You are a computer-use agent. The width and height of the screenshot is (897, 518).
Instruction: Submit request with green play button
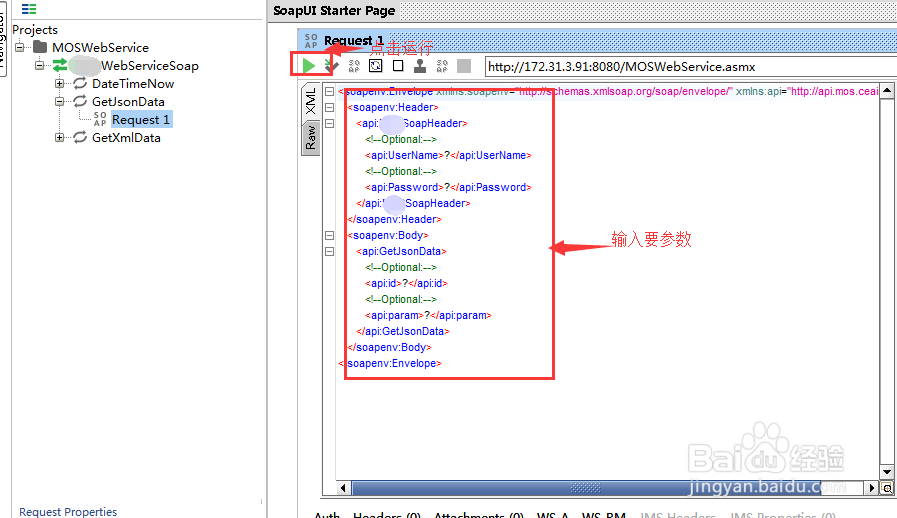[x=309, y=66]
